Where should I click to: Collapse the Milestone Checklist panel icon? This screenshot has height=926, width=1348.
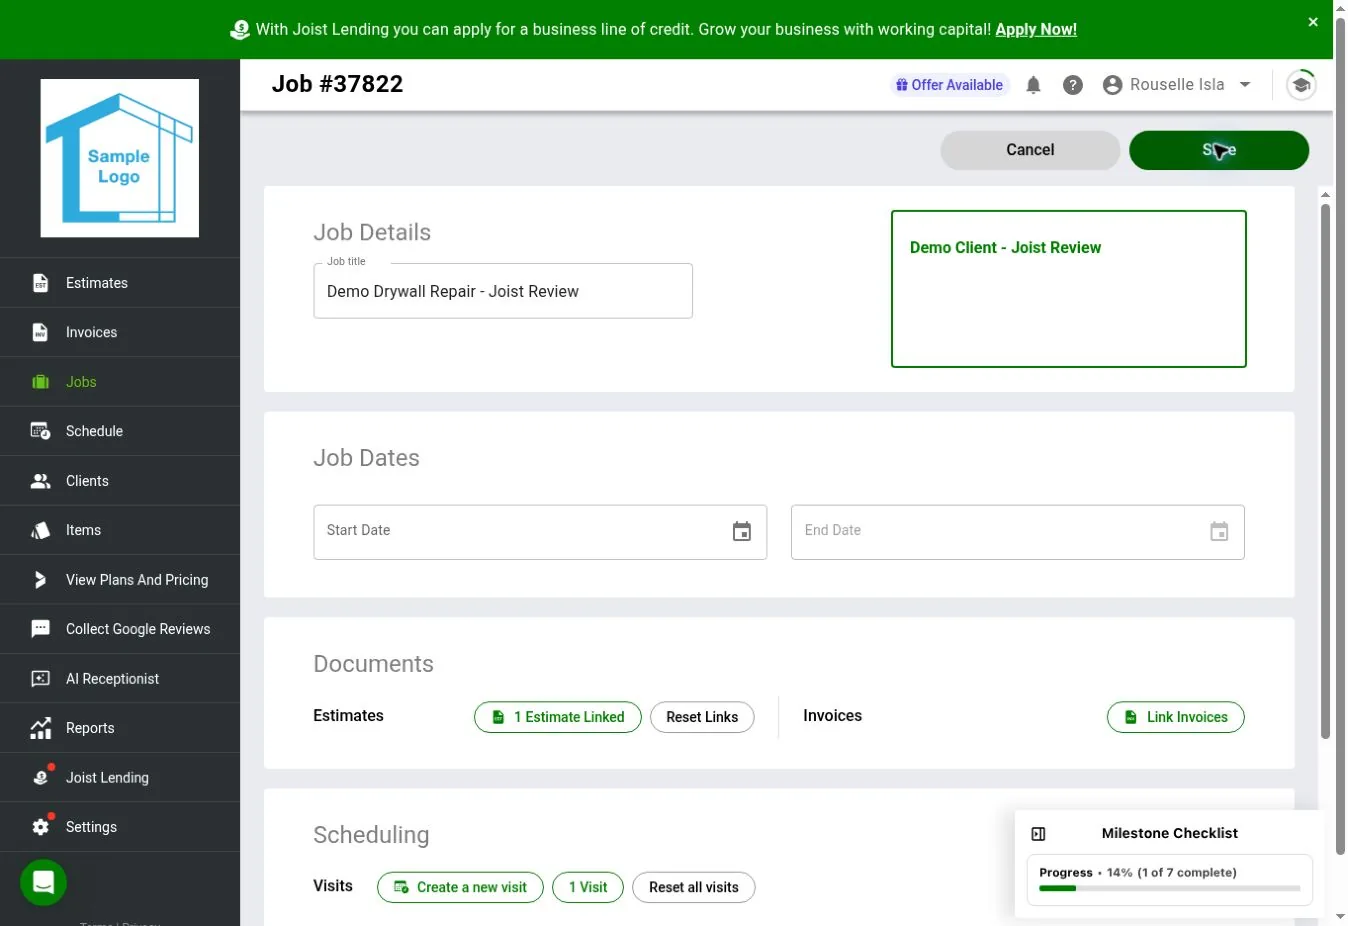tap(1038, 834)
